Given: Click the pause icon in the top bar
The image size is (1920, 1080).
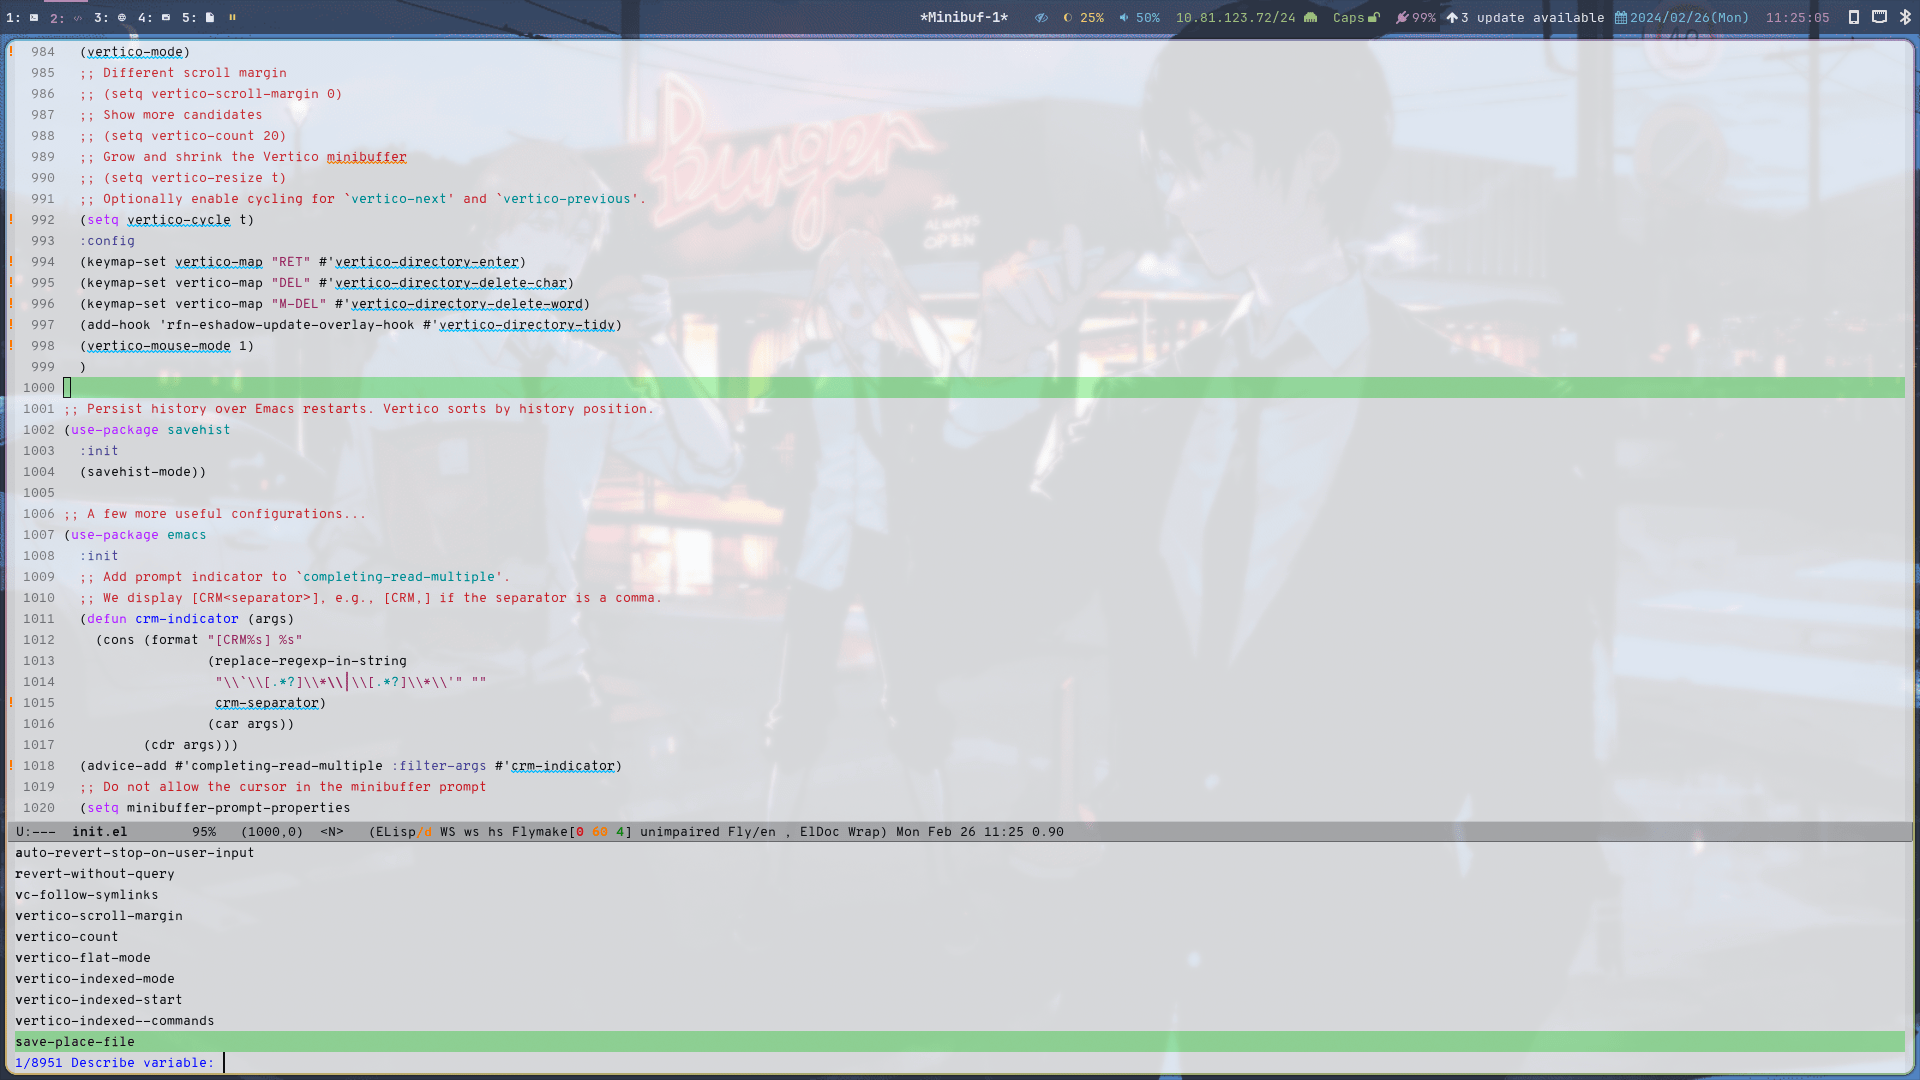Looking at the screenshot, I should point(232,17).
